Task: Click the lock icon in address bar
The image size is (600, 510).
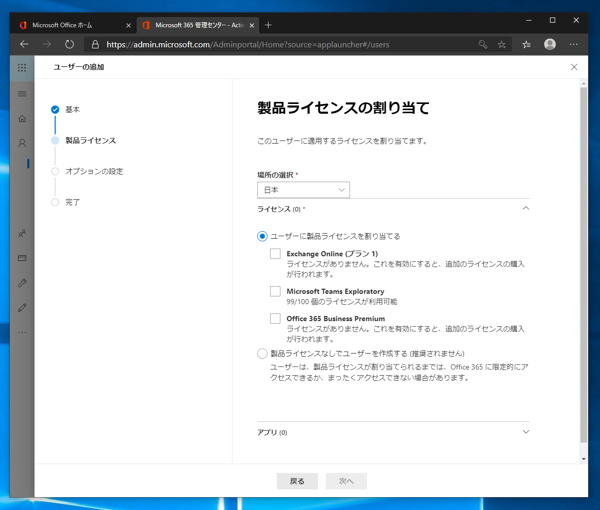Action: [x=95, y=45]
